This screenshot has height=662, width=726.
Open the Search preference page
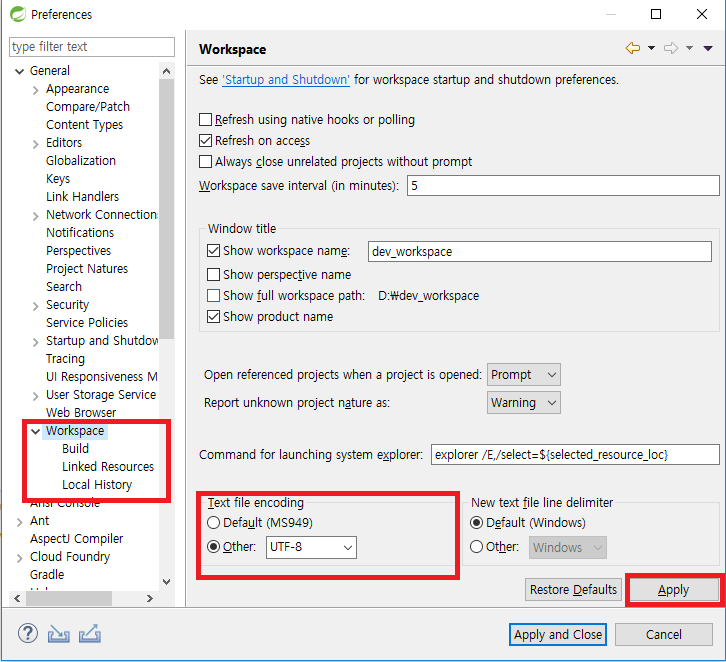(x=64, y=287)
